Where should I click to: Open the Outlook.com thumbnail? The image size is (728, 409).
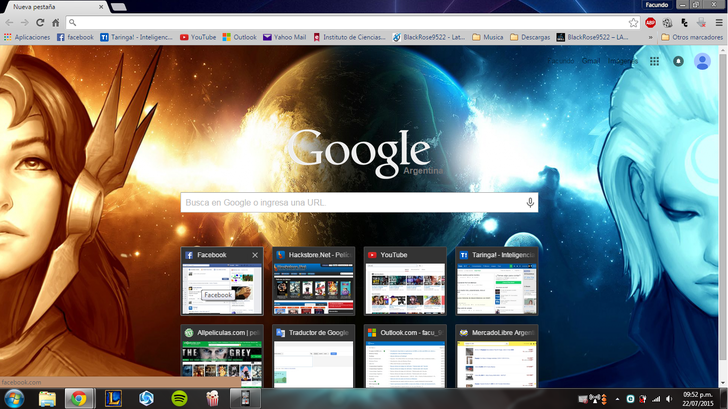pyautogui.click(x=405, y=356)
